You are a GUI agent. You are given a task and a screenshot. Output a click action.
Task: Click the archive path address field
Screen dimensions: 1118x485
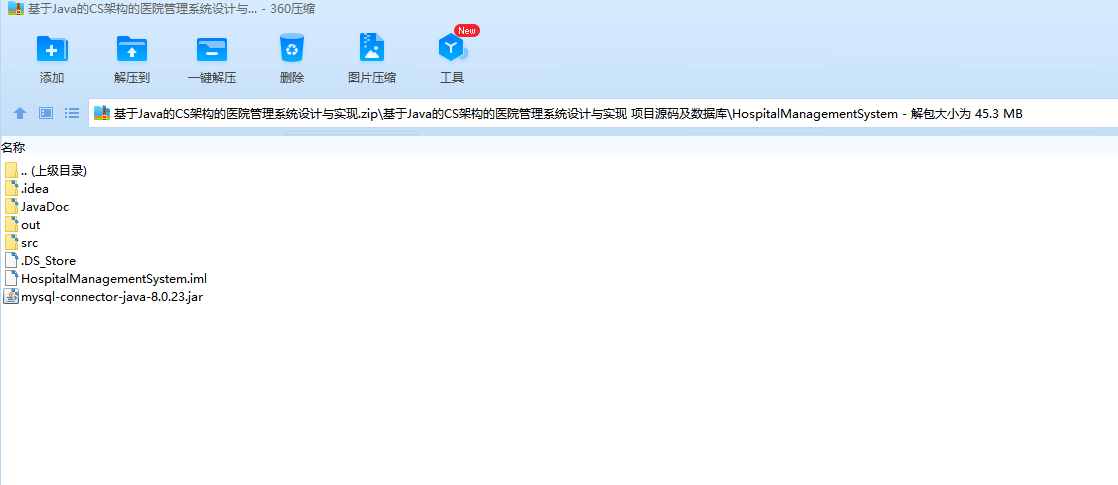[x=602, y=113]
